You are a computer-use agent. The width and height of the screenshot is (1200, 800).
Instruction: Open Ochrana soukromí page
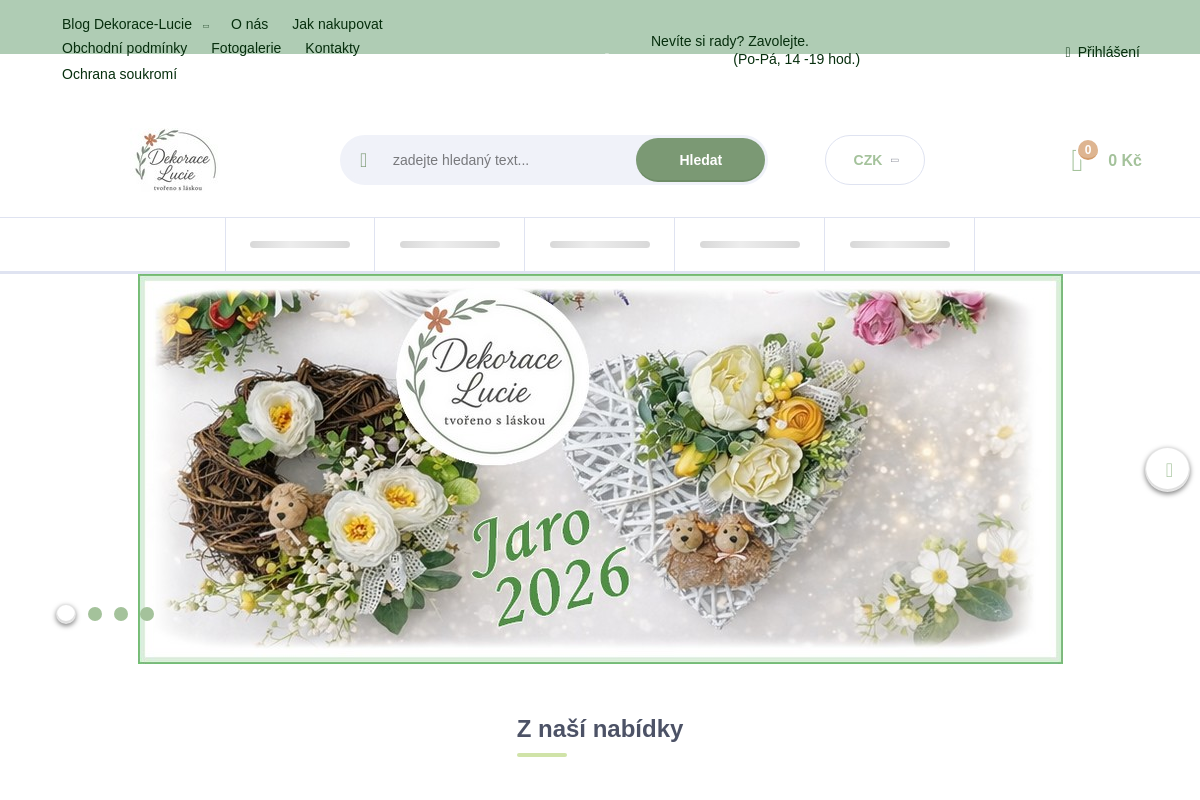(x=119, y=74)
